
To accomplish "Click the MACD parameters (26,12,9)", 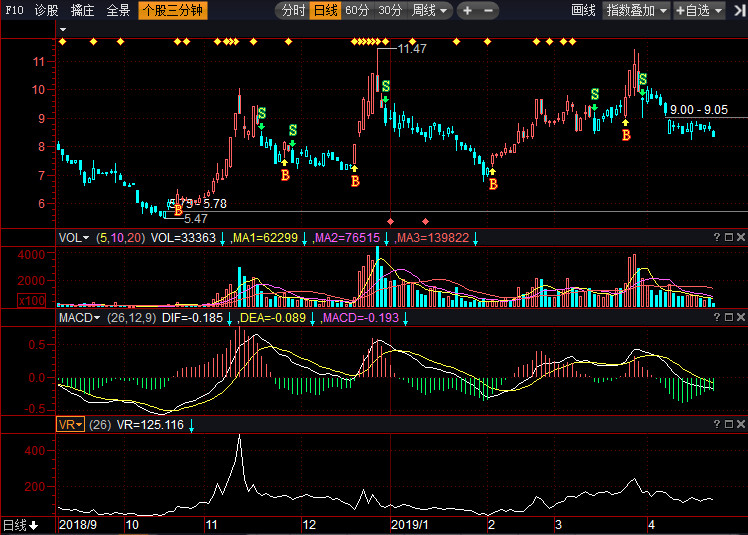I will [x=132, y=318].
